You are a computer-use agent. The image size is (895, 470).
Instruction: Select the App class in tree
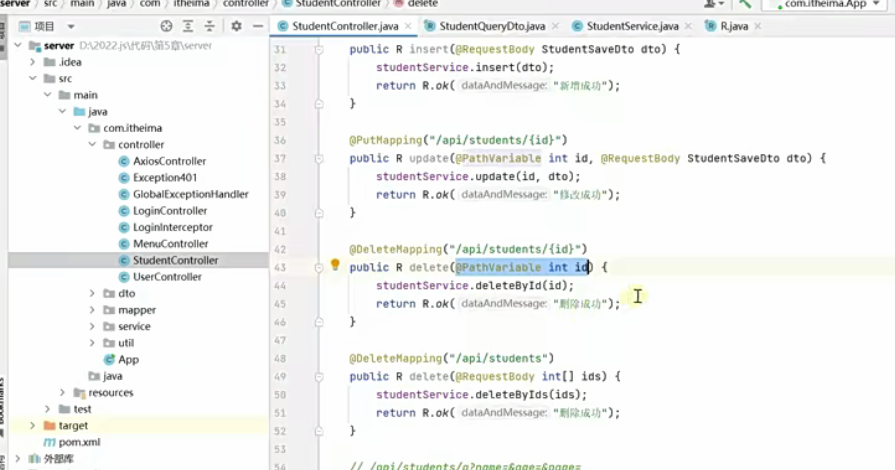click(128, 360)
